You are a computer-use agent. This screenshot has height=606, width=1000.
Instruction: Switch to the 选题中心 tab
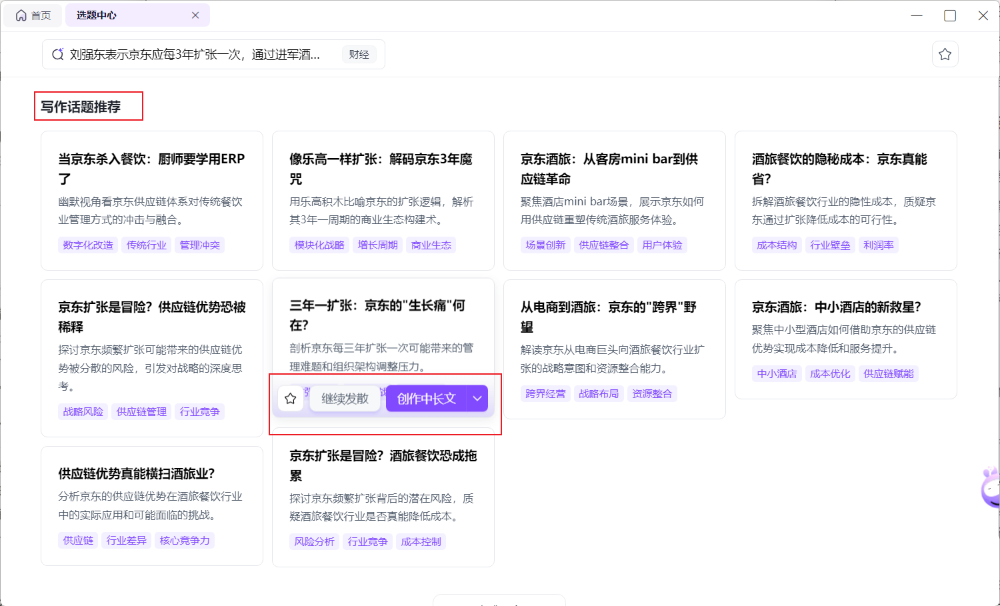(96, 15)
